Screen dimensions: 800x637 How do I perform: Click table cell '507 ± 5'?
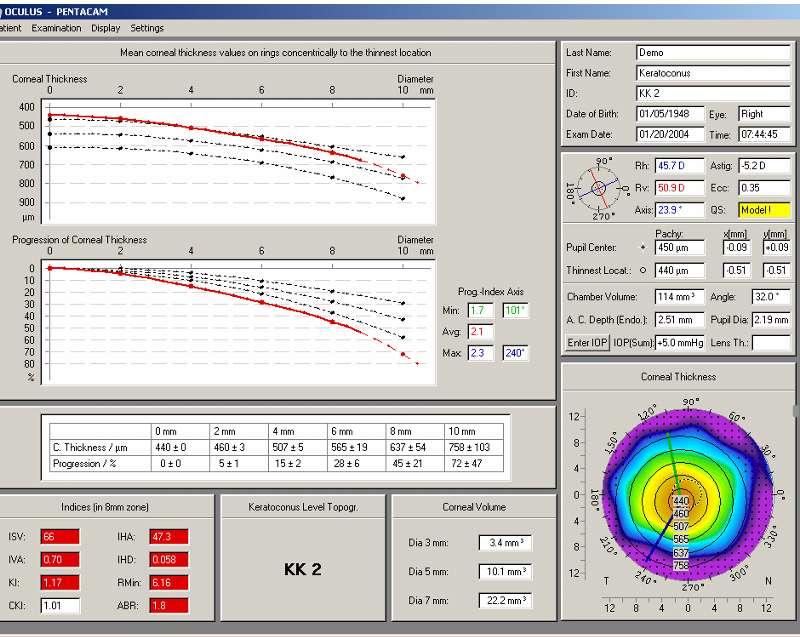point(298,447)
